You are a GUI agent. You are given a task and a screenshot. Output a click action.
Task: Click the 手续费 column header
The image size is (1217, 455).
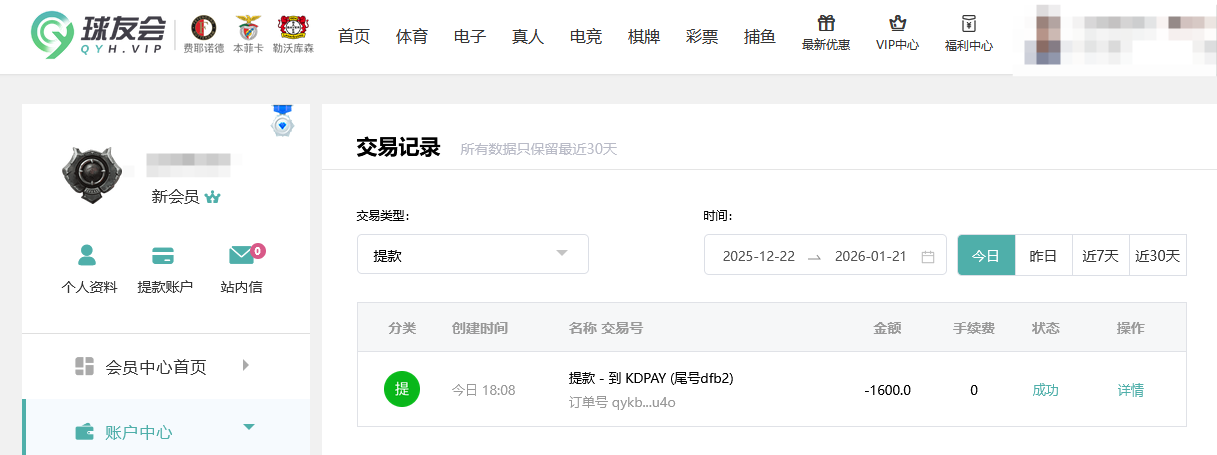[973, 328]
